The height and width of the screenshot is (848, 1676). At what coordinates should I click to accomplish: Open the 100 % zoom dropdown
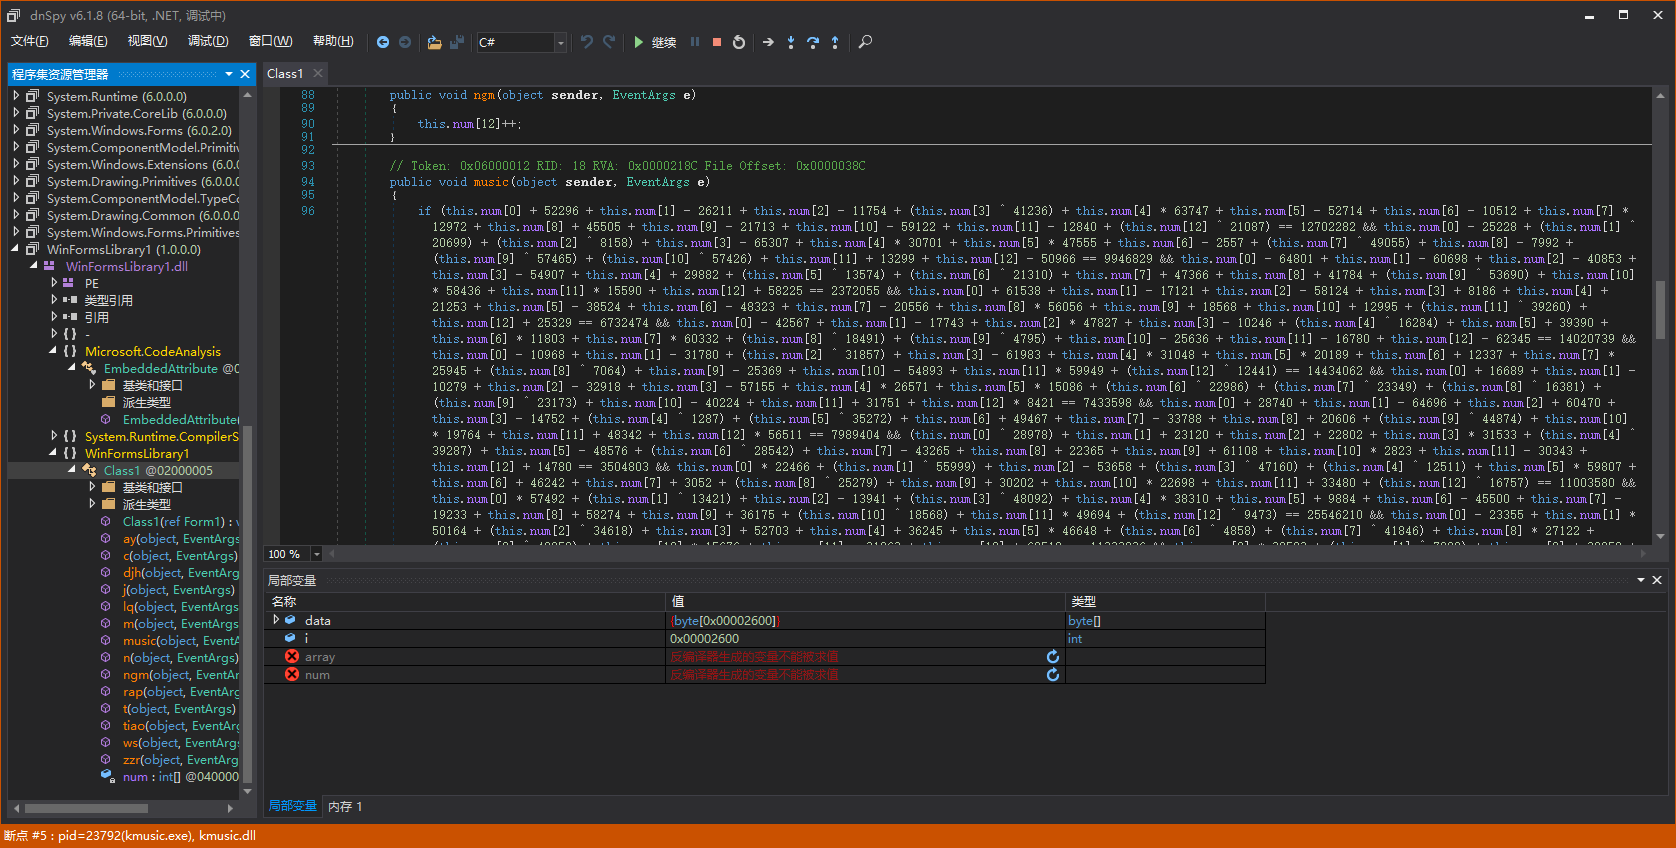(317, 554)
